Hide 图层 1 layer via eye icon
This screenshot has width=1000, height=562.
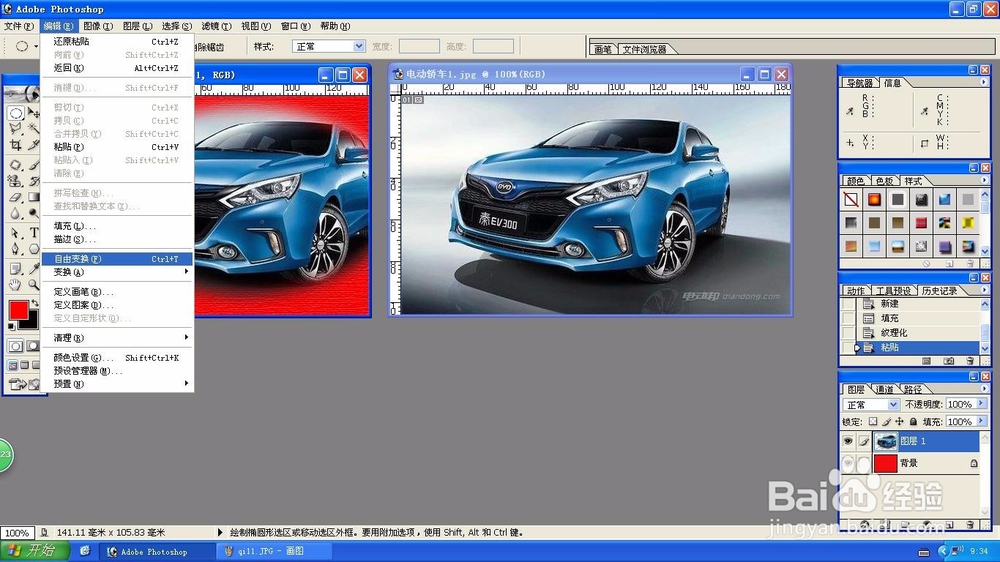pos(848,441)
